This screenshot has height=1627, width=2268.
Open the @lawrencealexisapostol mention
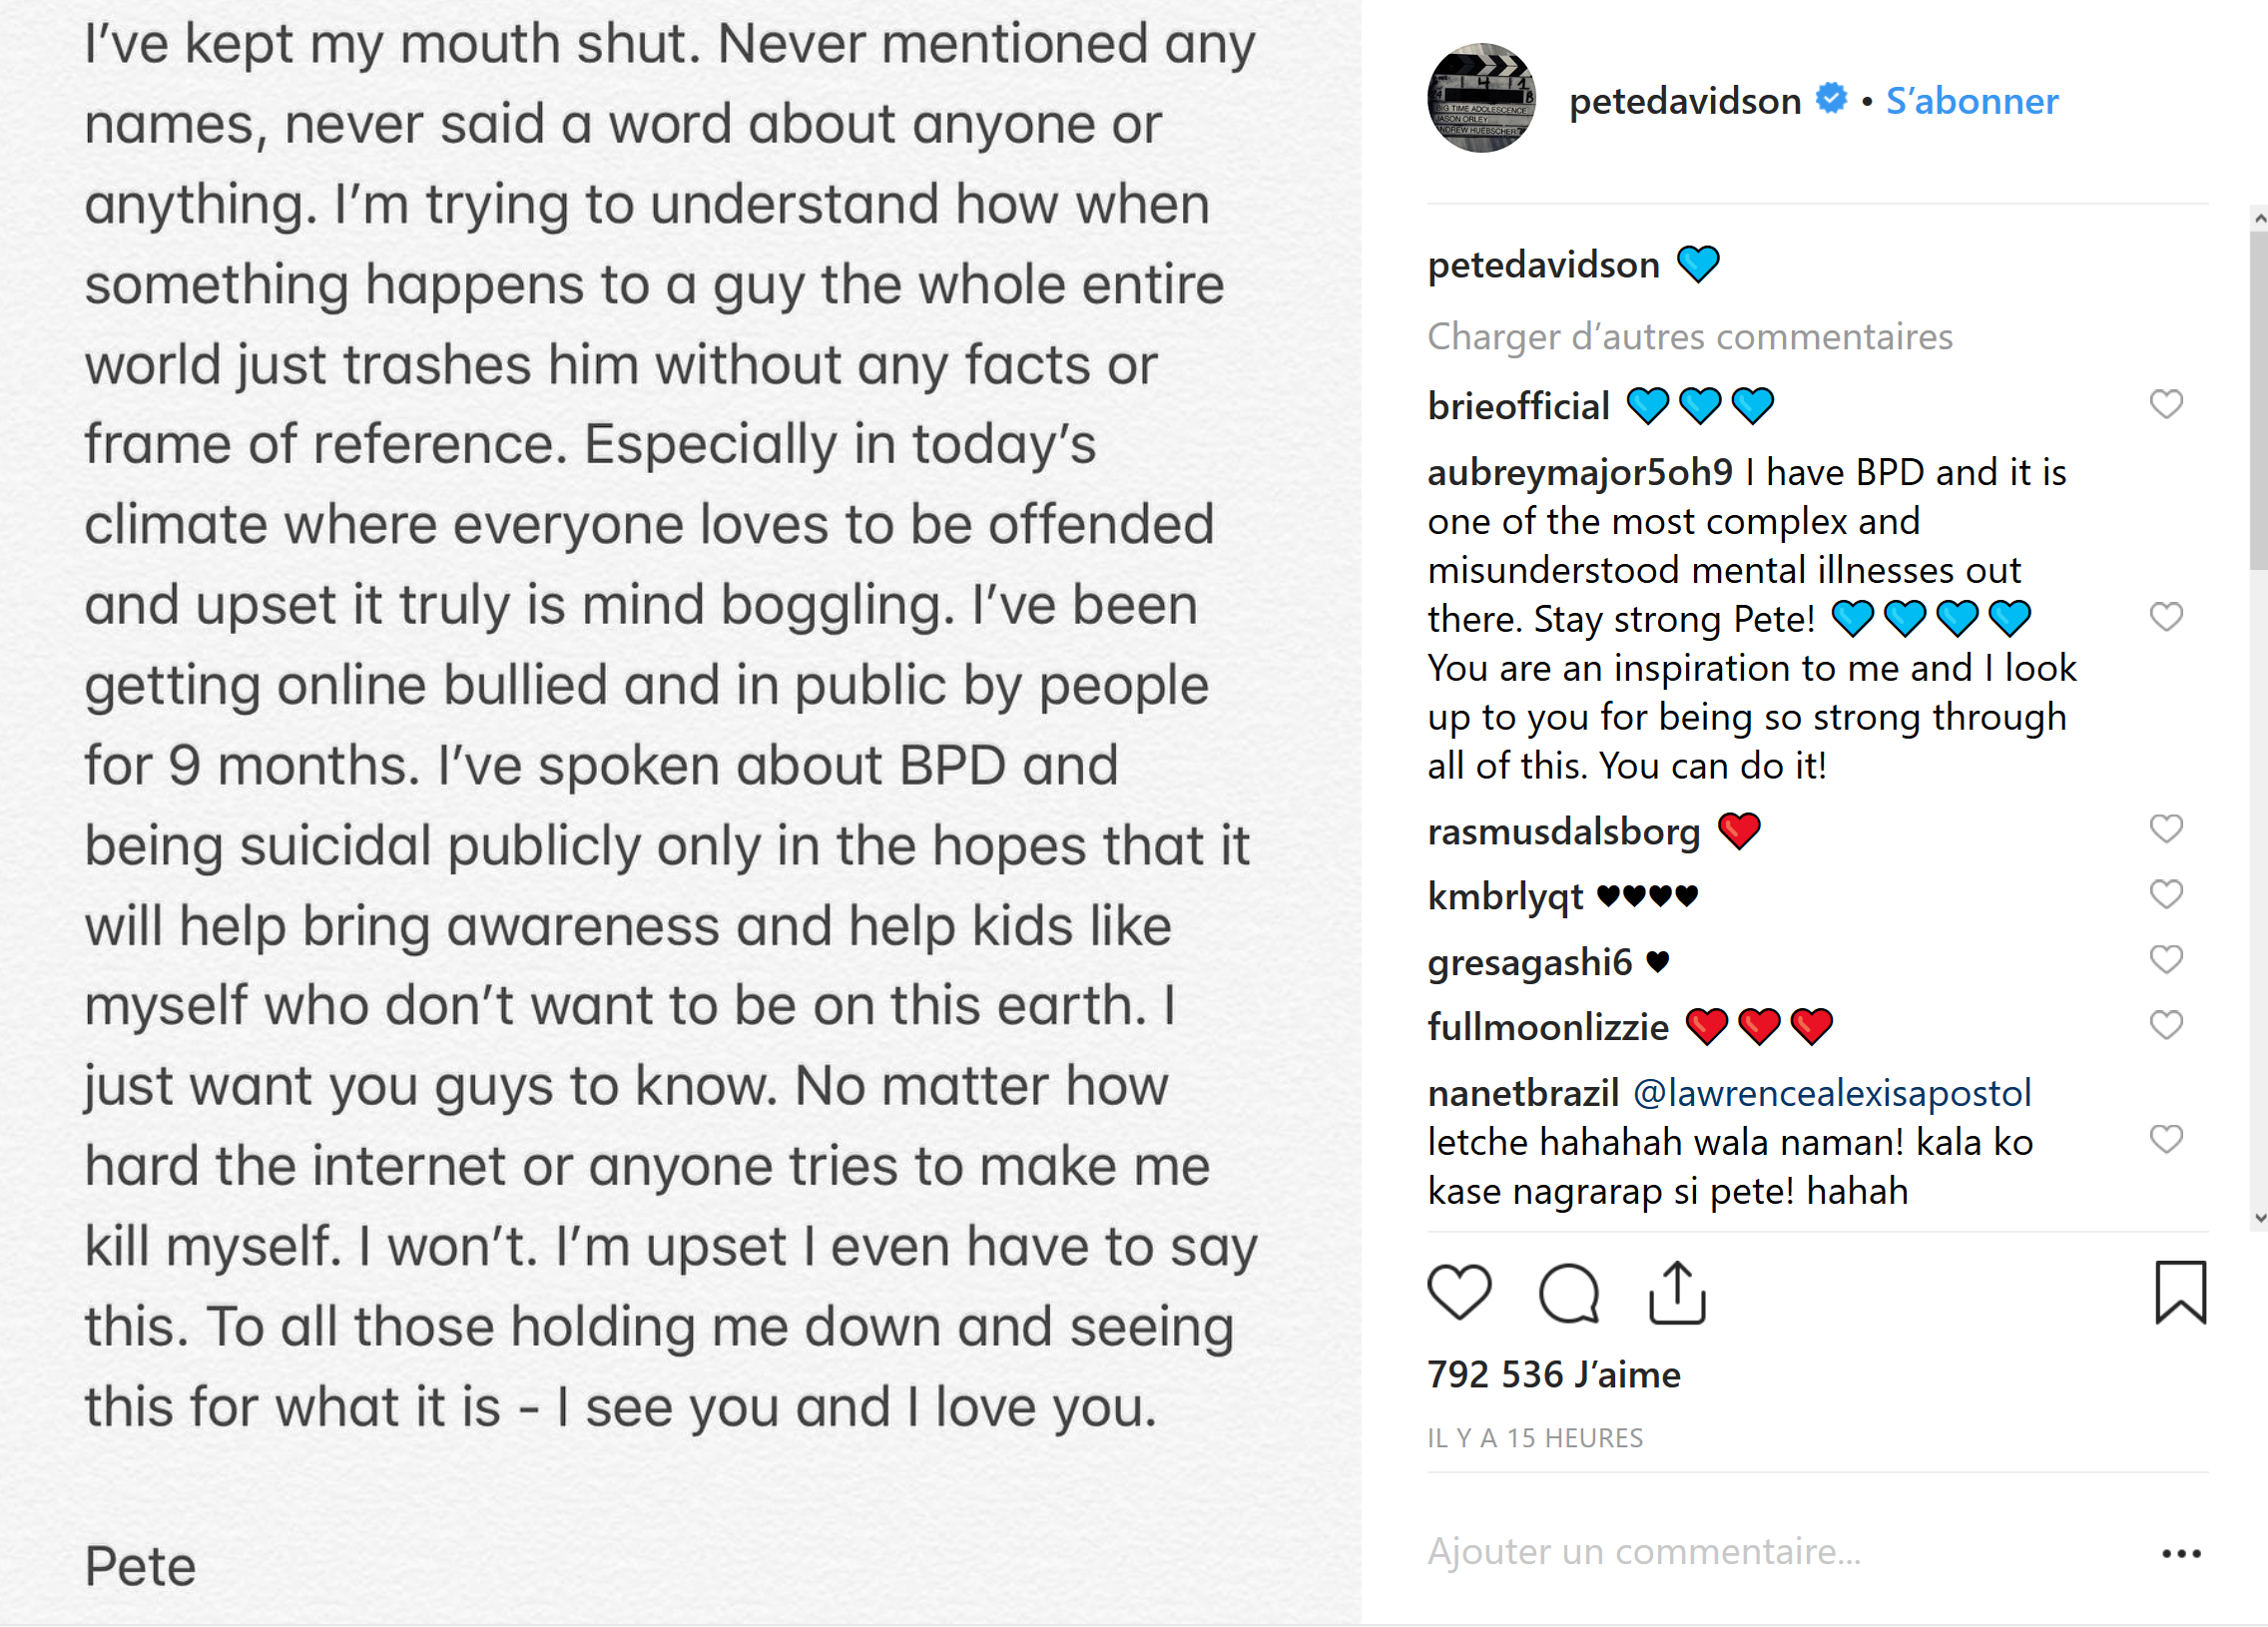[1832, 1093]
